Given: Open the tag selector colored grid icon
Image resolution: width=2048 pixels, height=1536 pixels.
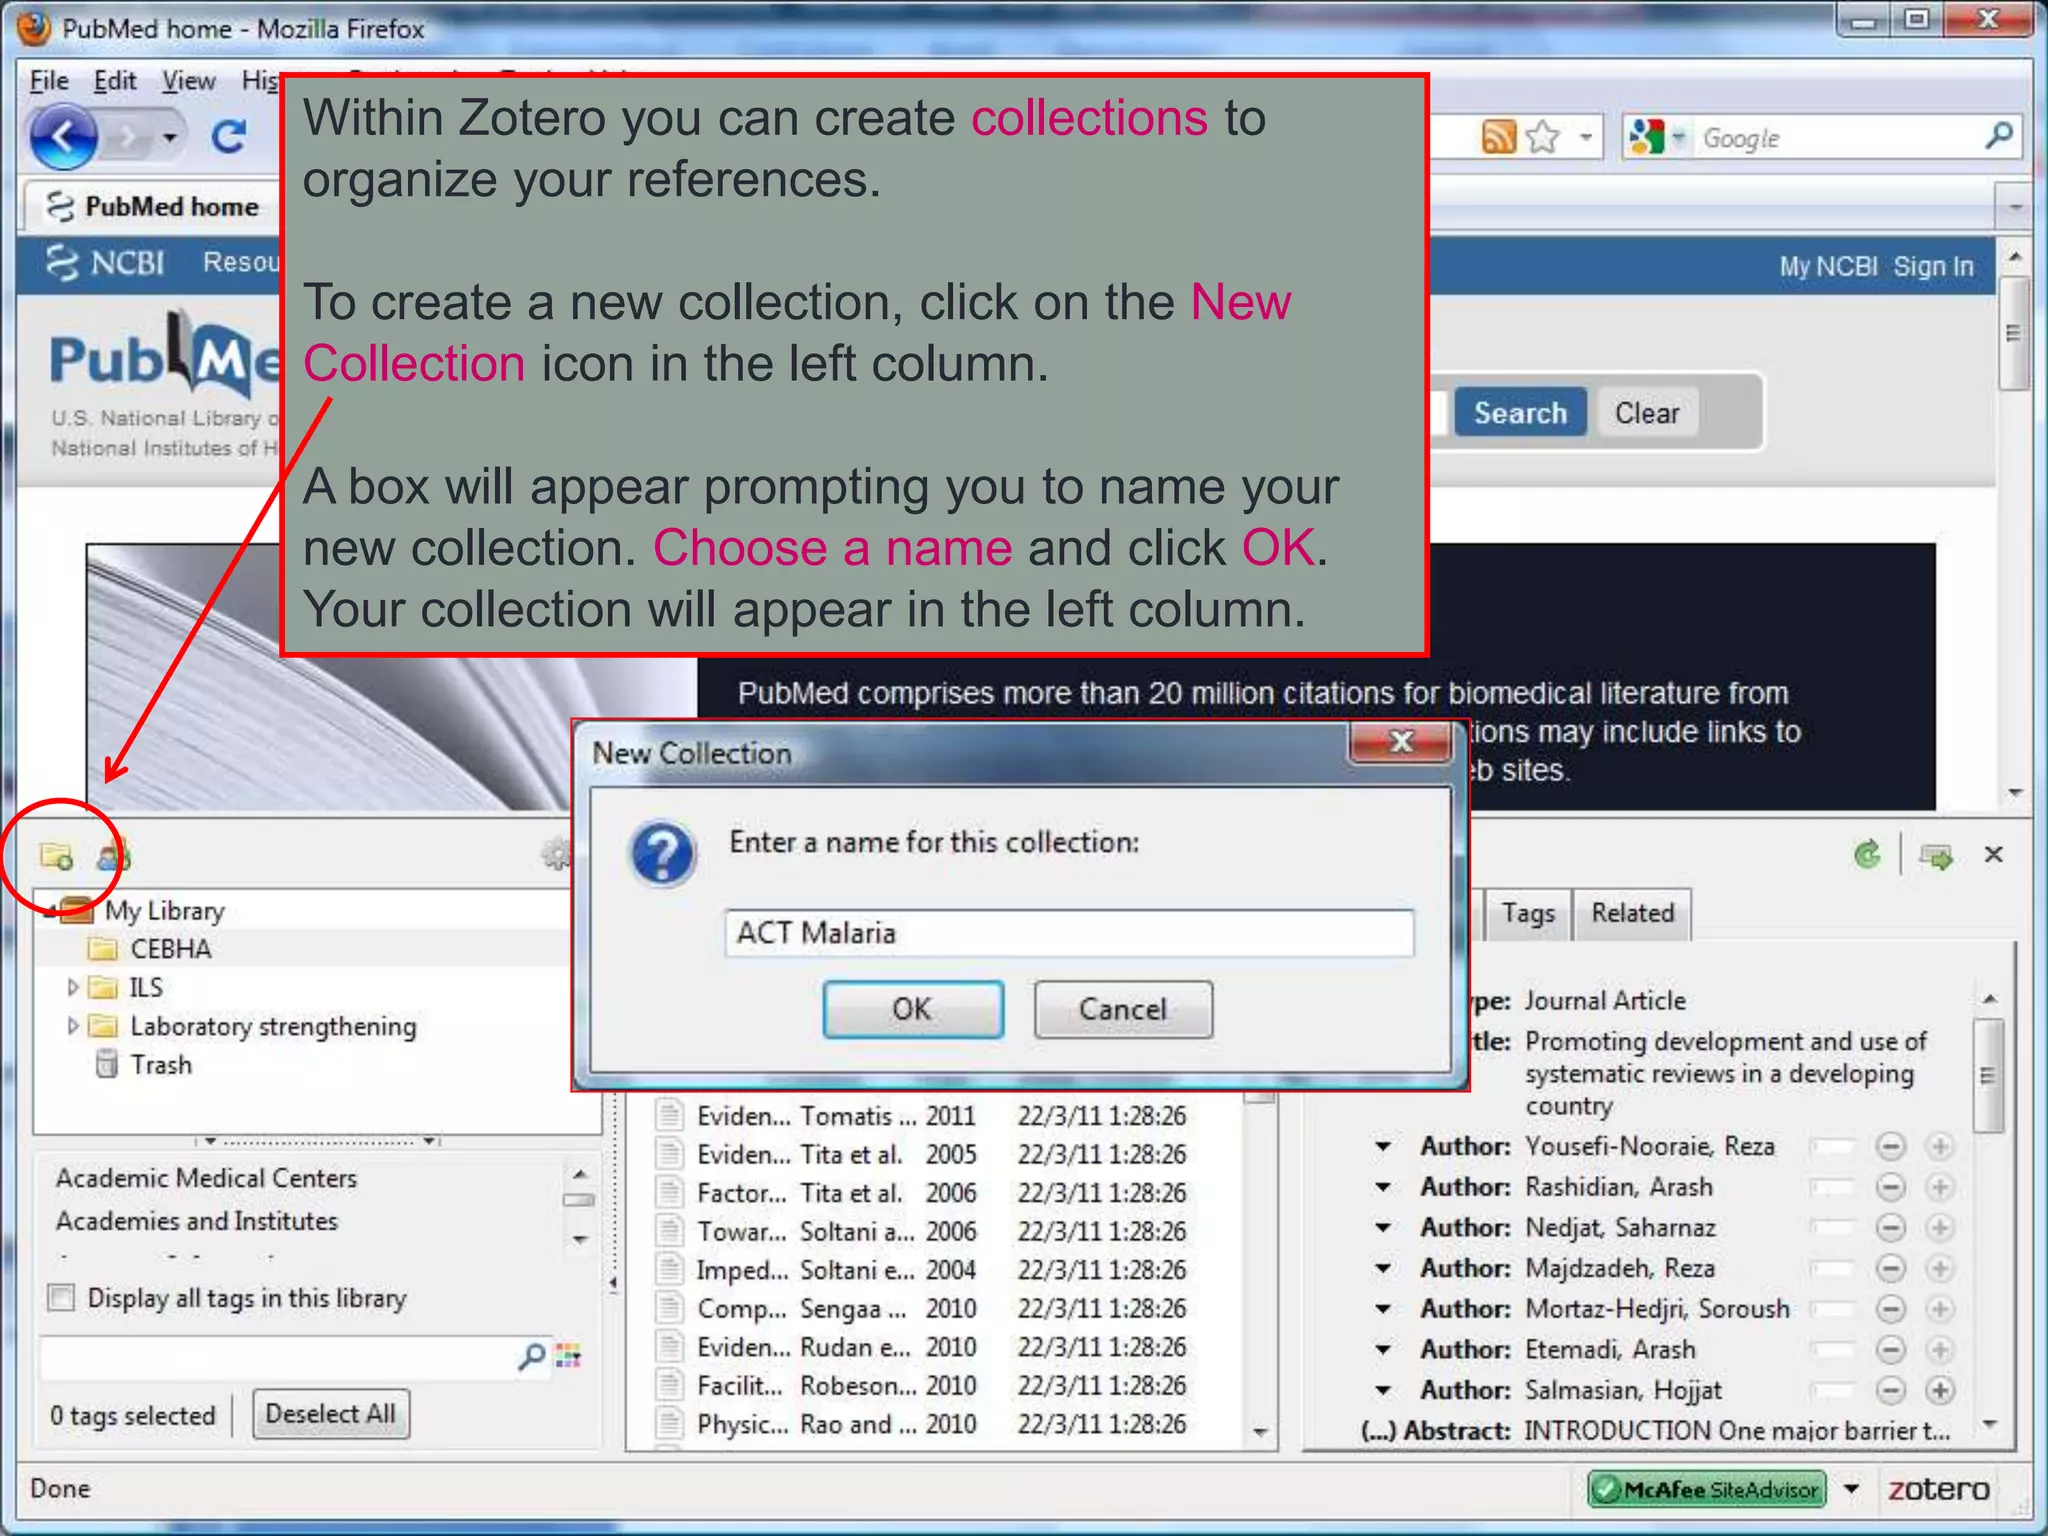Looking at the screenshot, I should coord(569,1356).
